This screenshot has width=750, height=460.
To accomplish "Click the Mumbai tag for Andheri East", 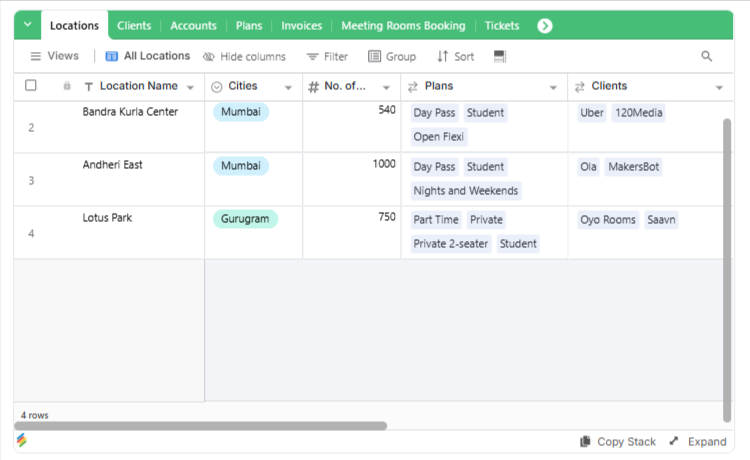I will (x=241, y=166).
